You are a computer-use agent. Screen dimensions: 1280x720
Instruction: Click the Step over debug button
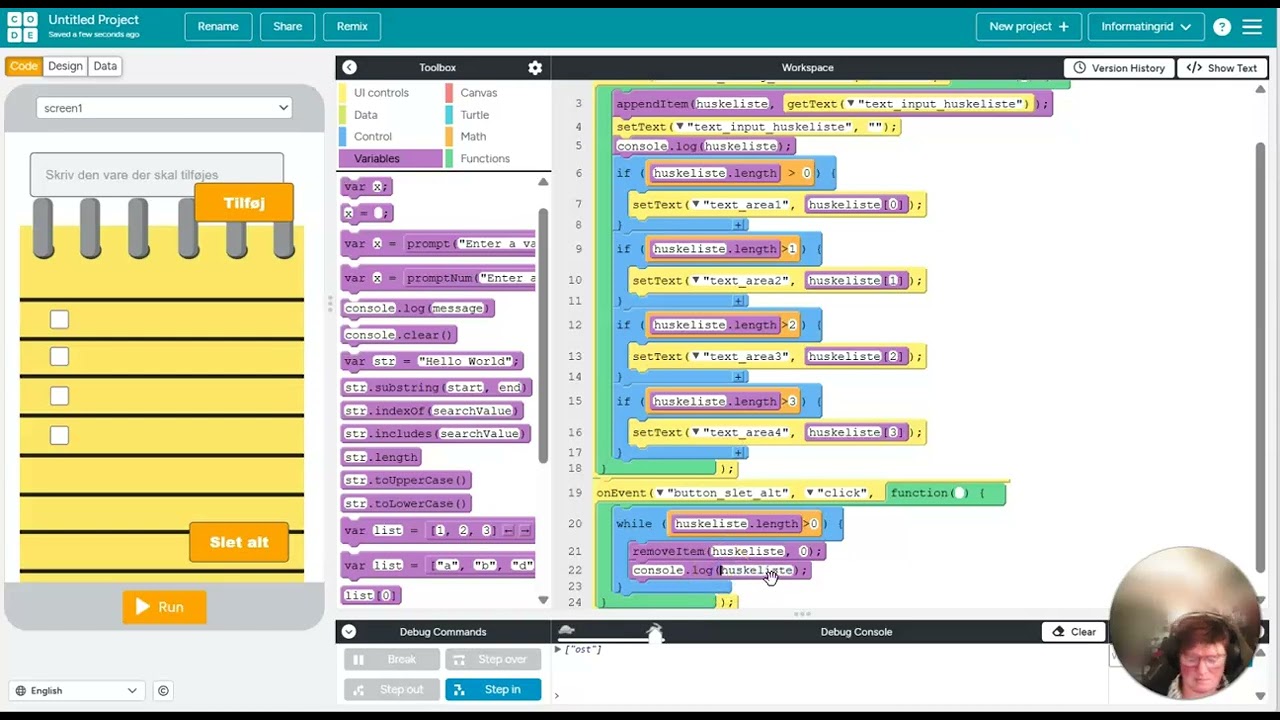coord(493,660)
